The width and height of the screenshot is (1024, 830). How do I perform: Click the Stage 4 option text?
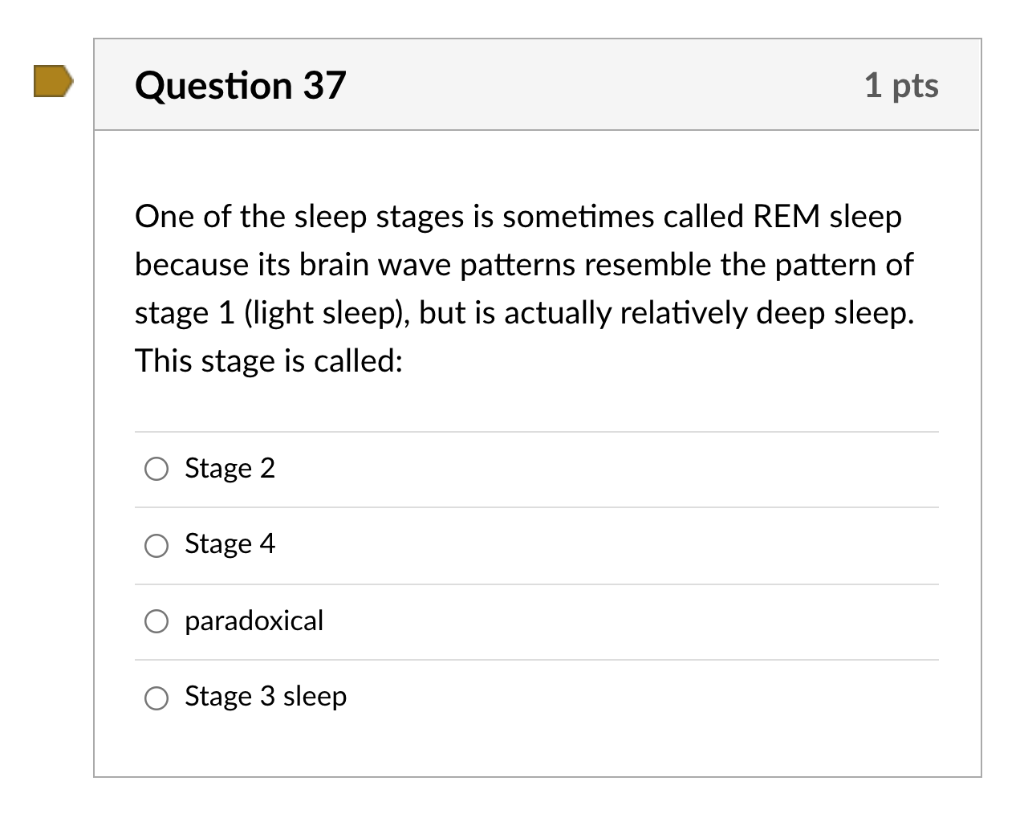coord(230,544)
